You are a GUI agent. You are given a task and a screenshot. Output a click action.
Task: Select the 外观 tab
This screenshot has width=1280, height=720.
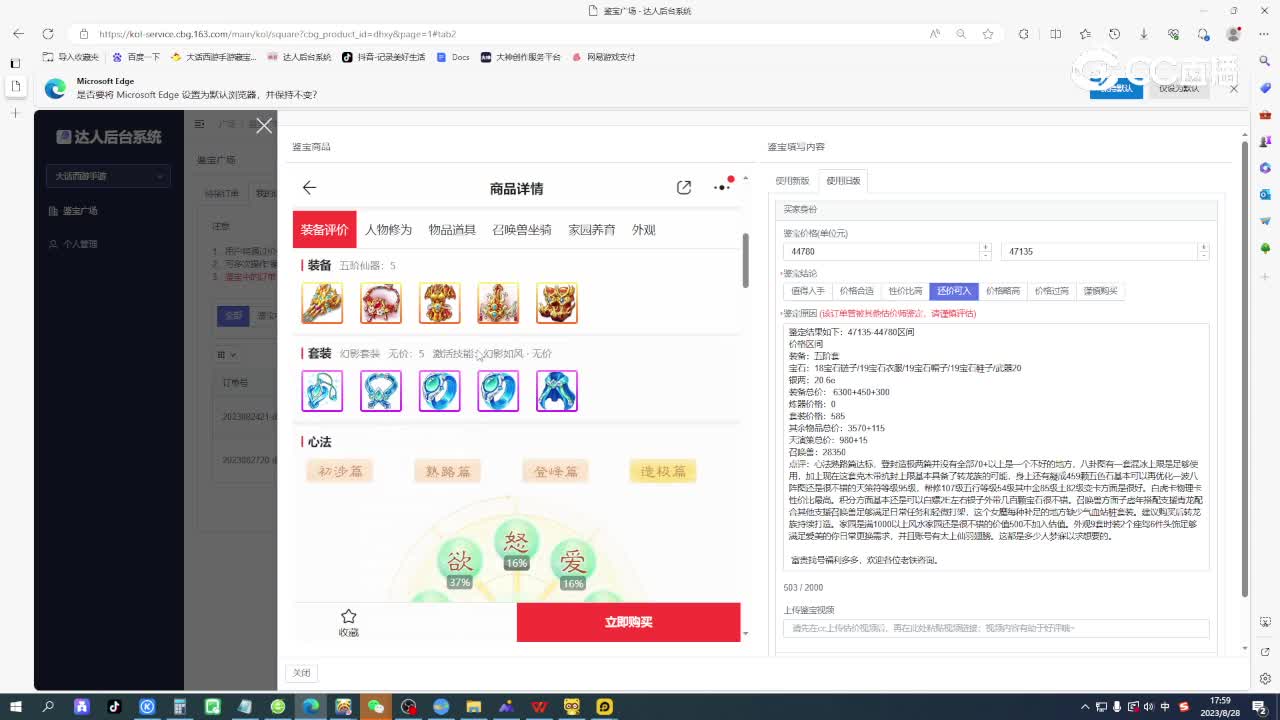click(x=644, y=230)
